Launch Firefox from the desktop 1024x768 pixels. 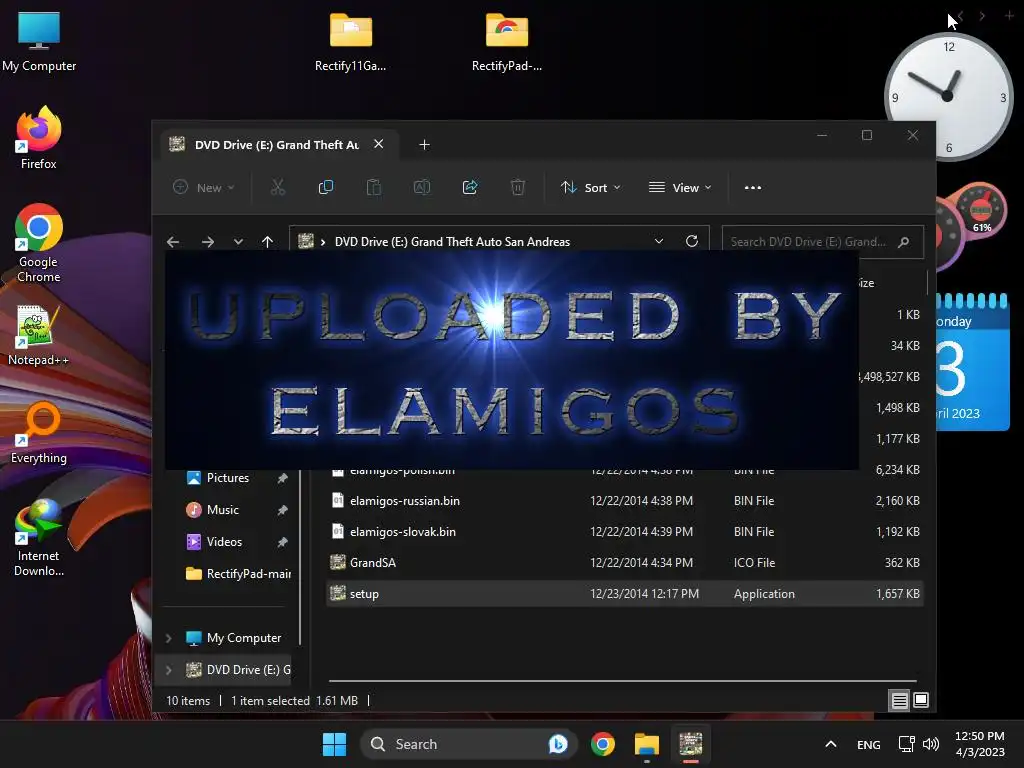pos(39,138)
